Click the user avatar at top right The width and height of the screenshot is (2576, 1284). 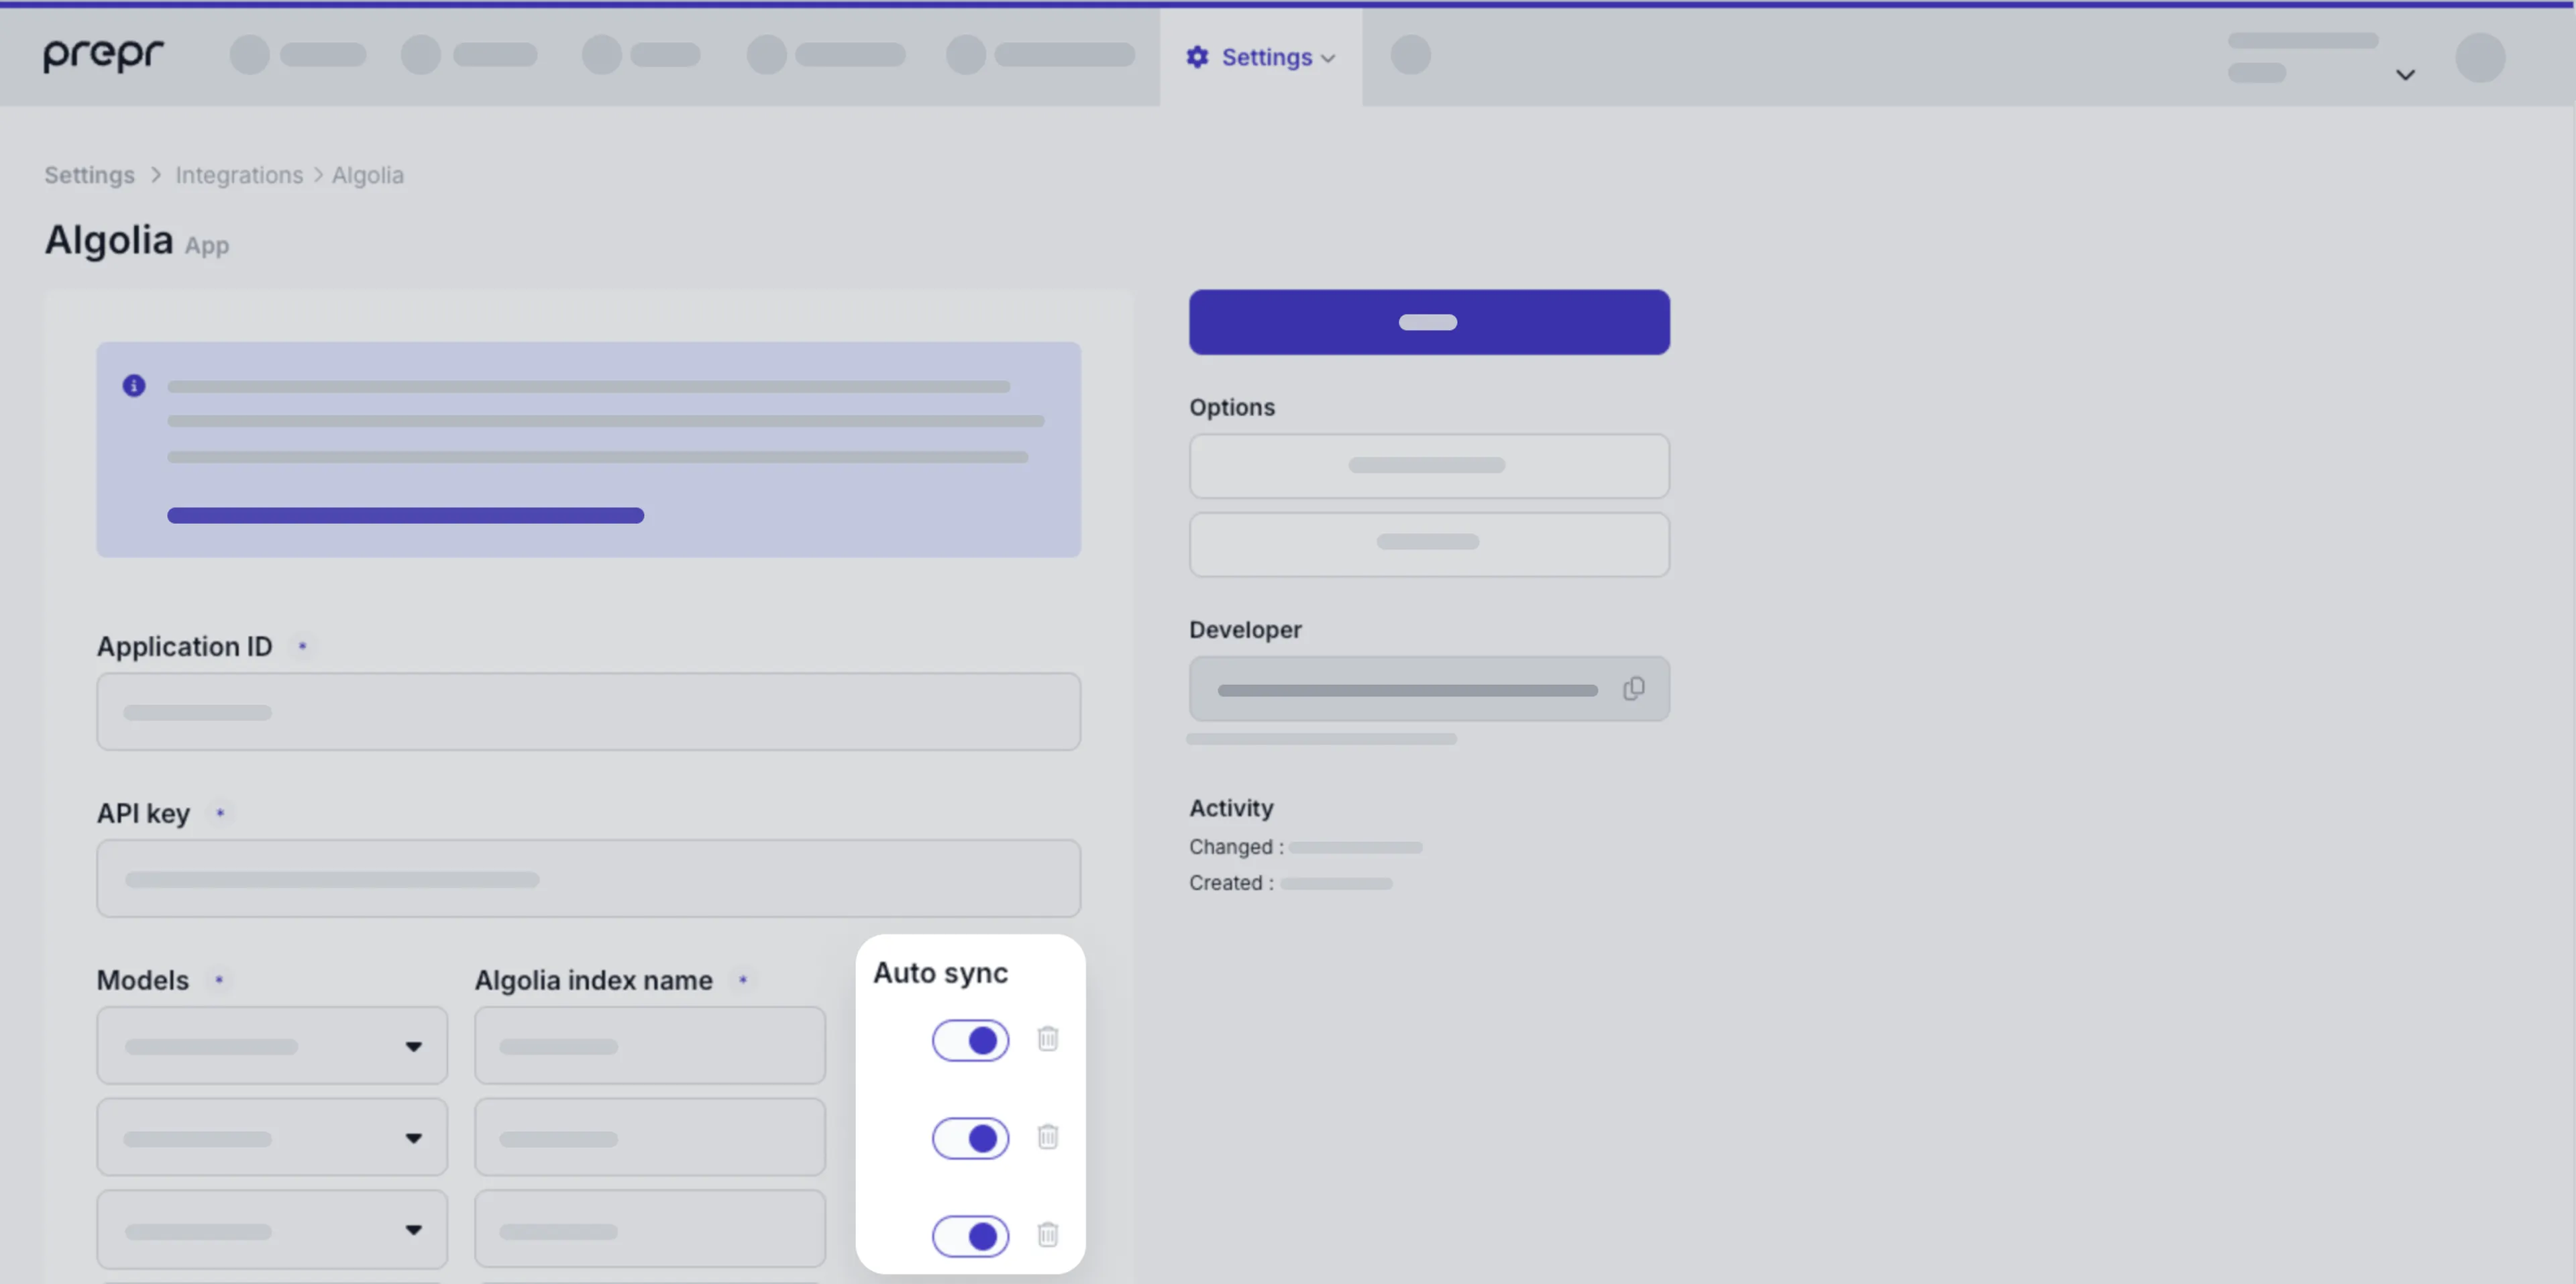click(2480, 57)
